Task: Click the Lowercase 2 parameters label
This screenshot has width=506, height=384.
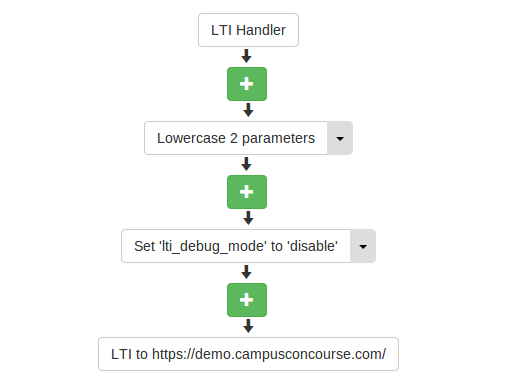Action: (236, 138)
